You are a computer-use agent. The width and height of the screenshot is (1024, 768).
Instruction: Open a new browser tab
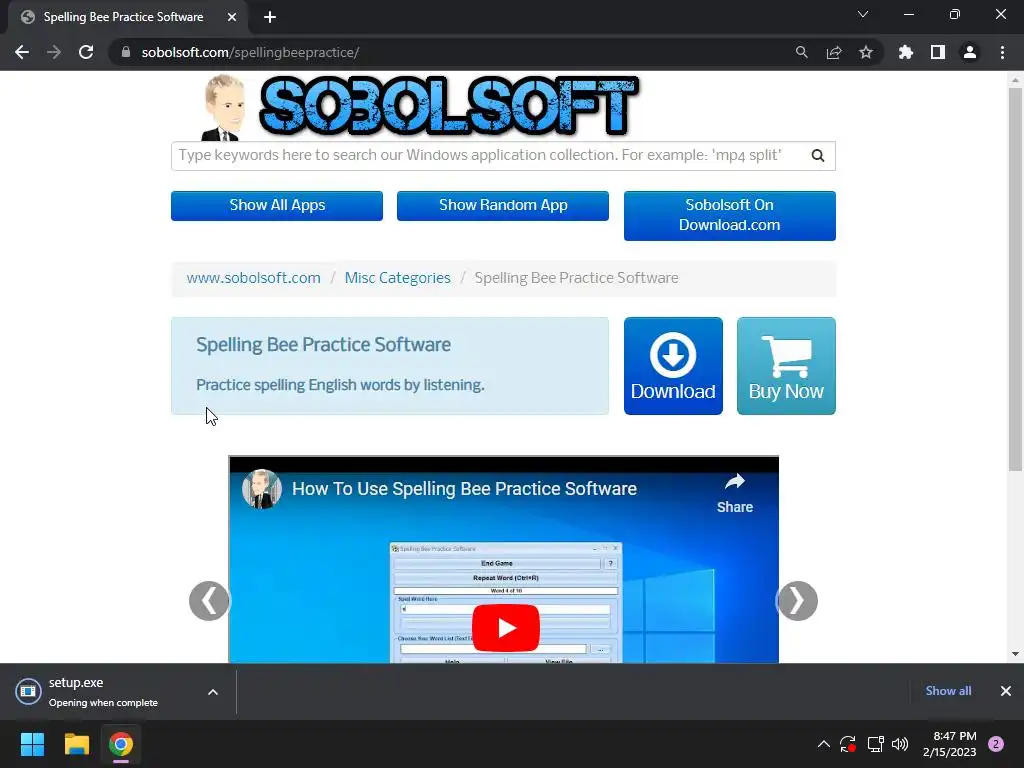click(270, 17)
